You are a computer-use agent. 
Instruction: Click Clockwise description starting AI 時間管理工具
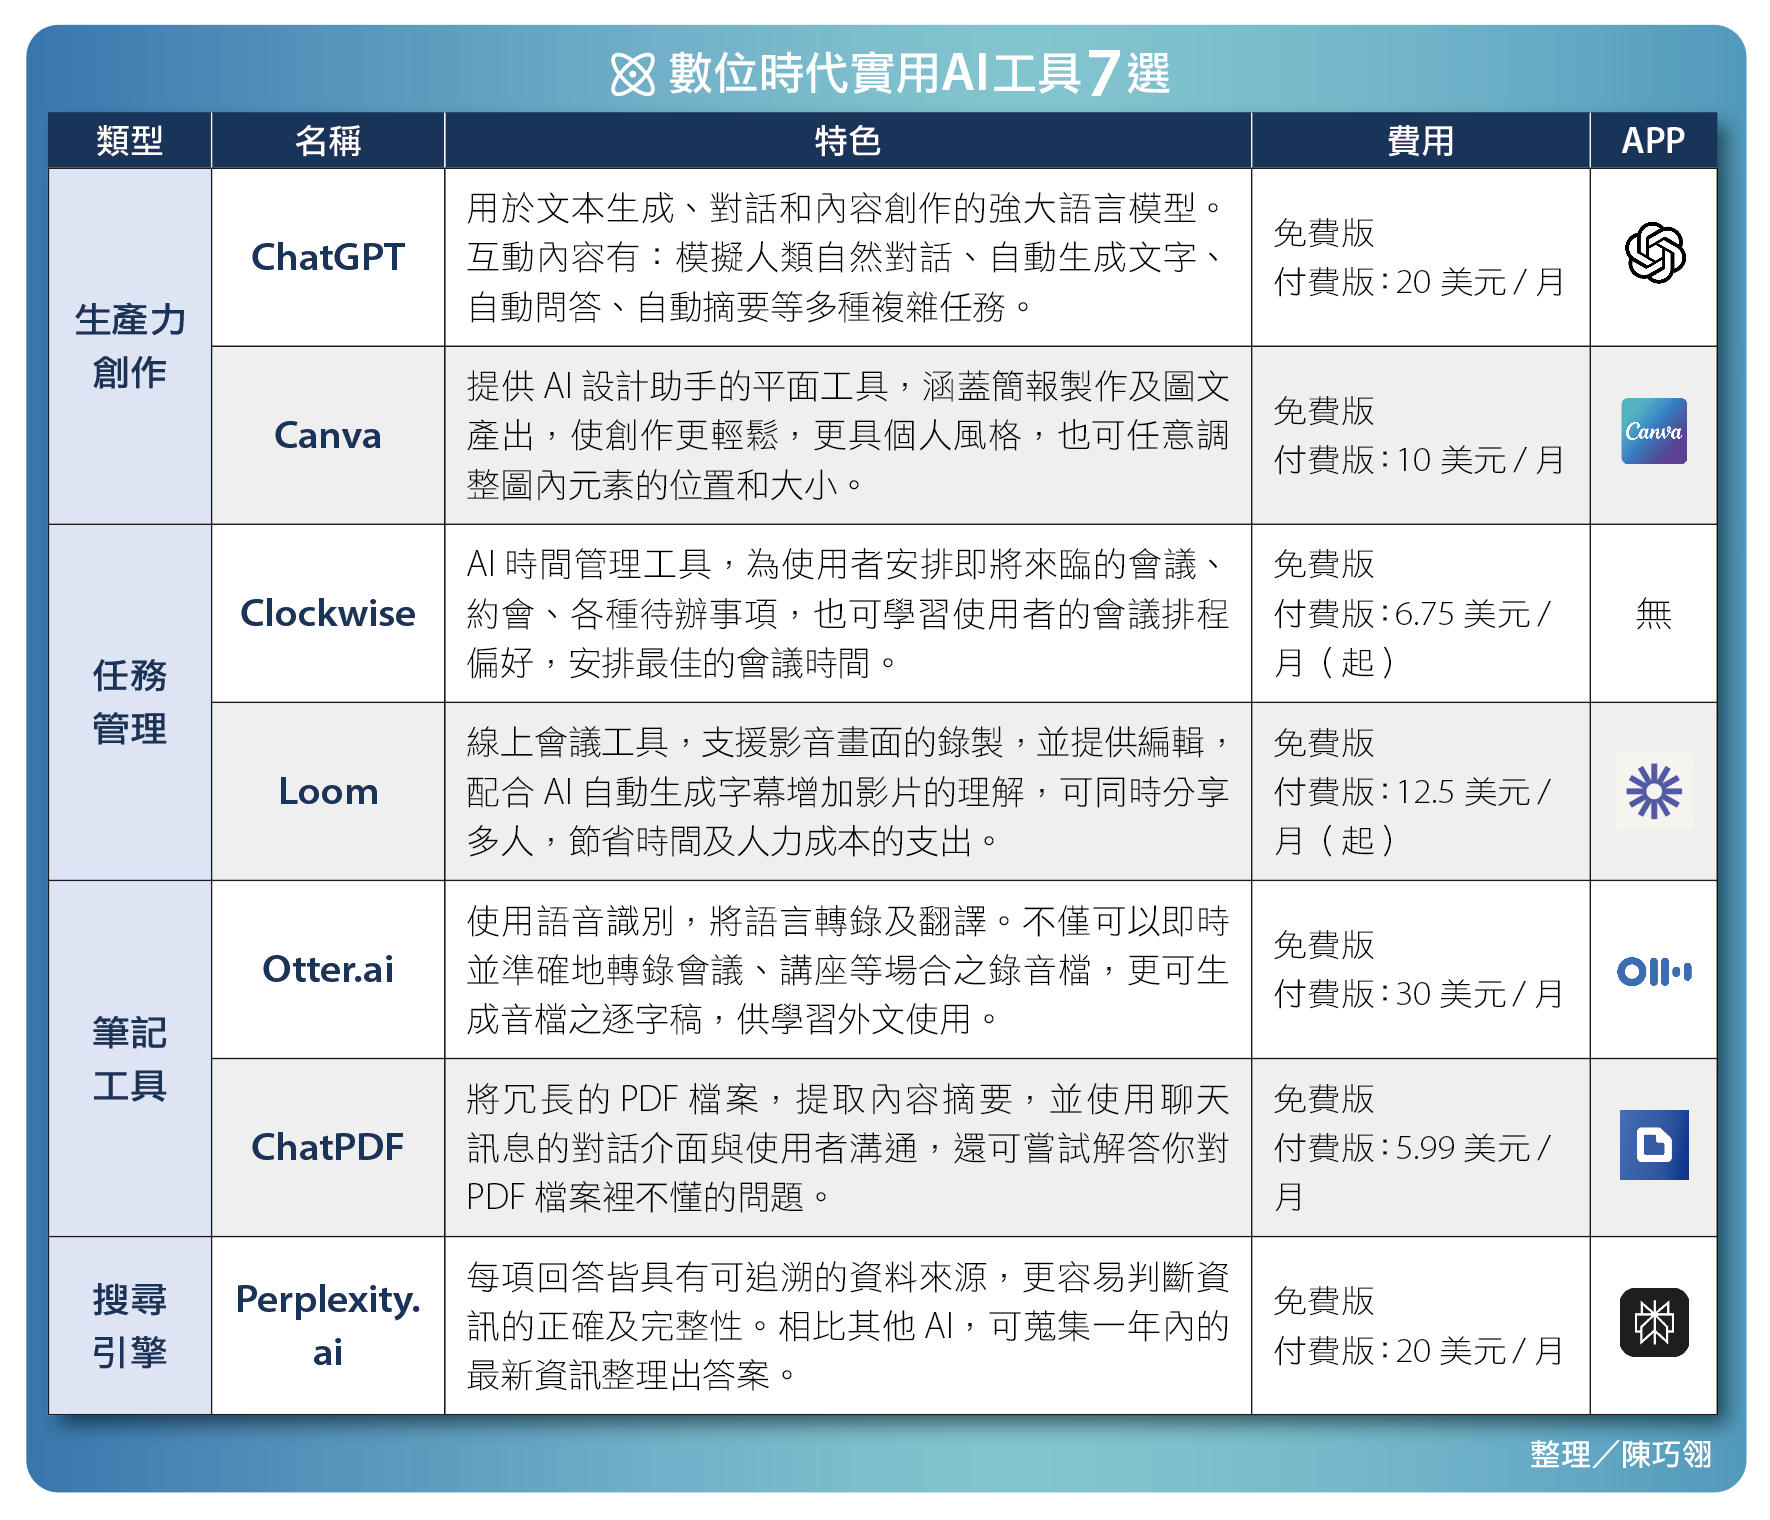click(848, 613)
